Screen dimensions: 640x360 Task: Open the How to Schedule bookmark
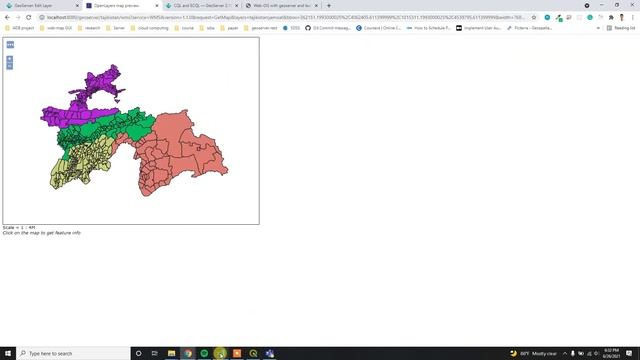pos(429,28)
